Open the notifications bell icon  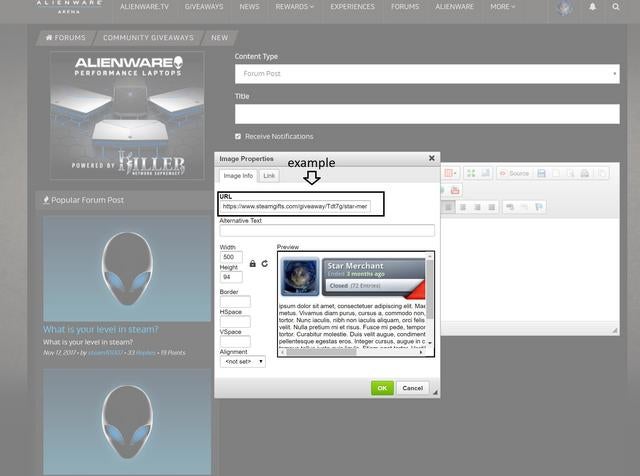tap(592, 7)
